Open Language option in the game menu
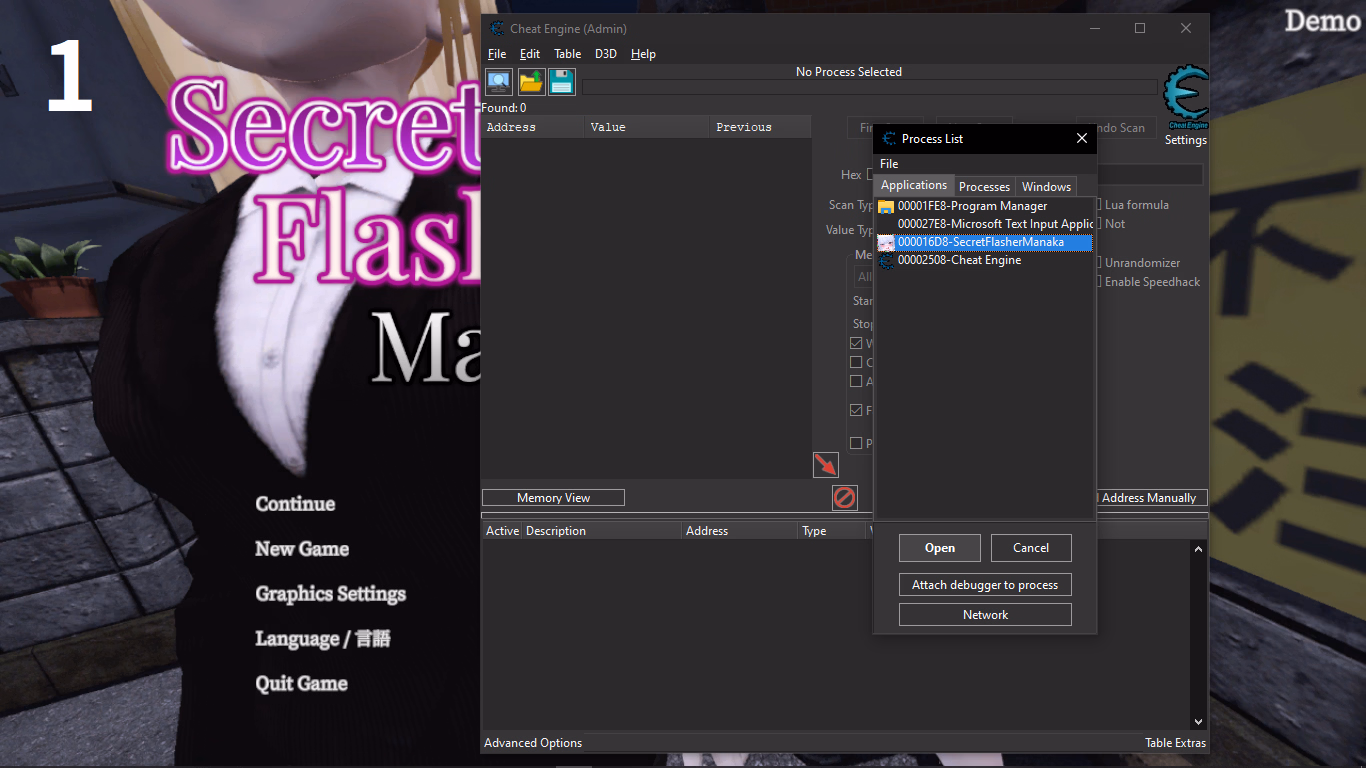1366x768 pixels. [x=323, y=639]
